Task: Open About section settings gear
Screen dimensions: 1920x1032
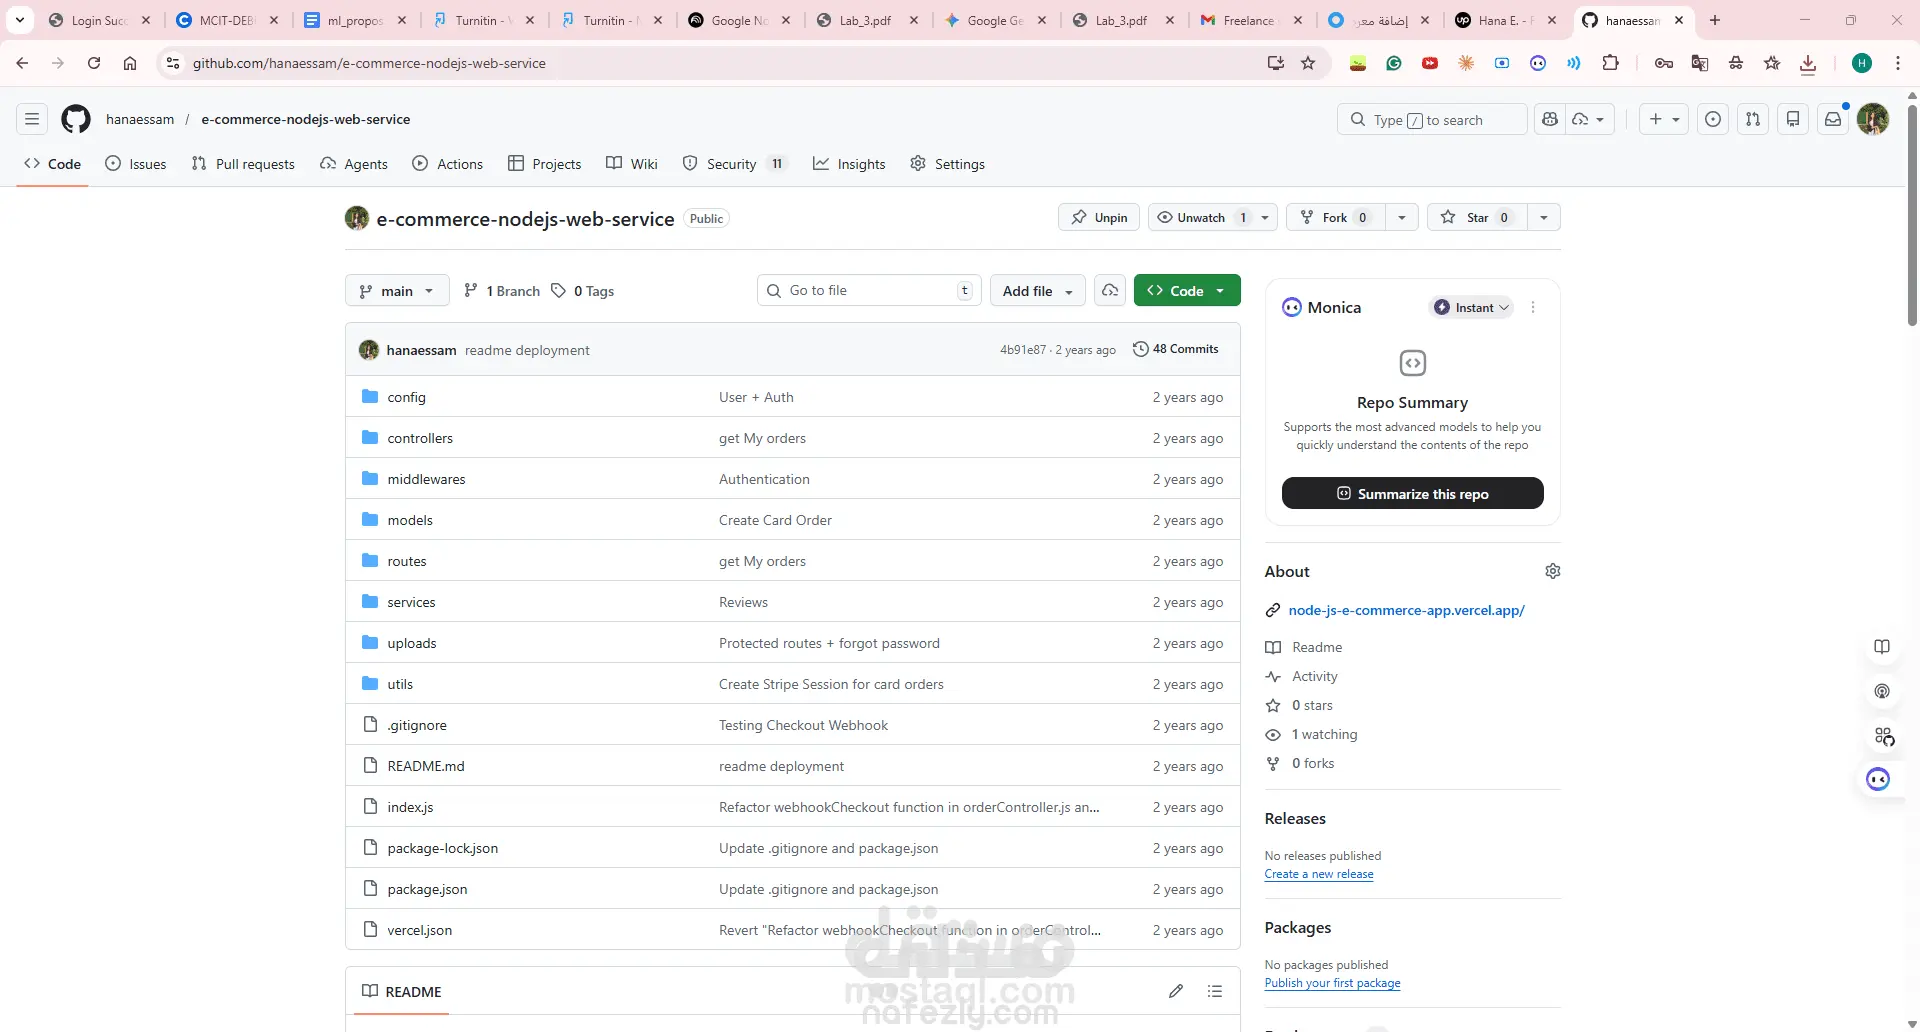Action: 1552,571
